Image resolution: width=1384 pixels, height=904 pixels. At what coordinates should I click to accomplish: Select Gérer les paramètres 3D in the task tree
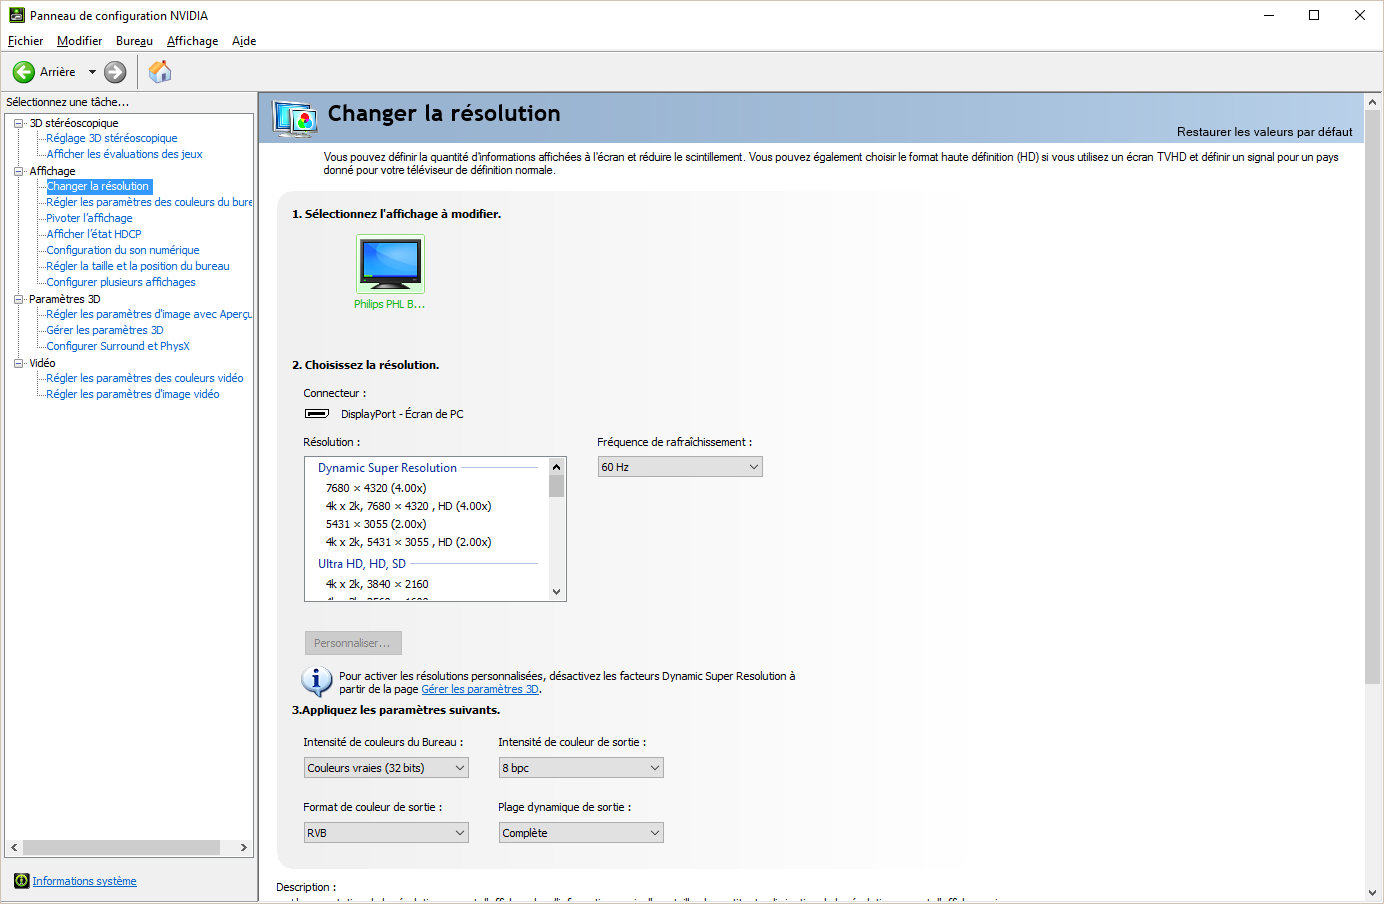105,330
